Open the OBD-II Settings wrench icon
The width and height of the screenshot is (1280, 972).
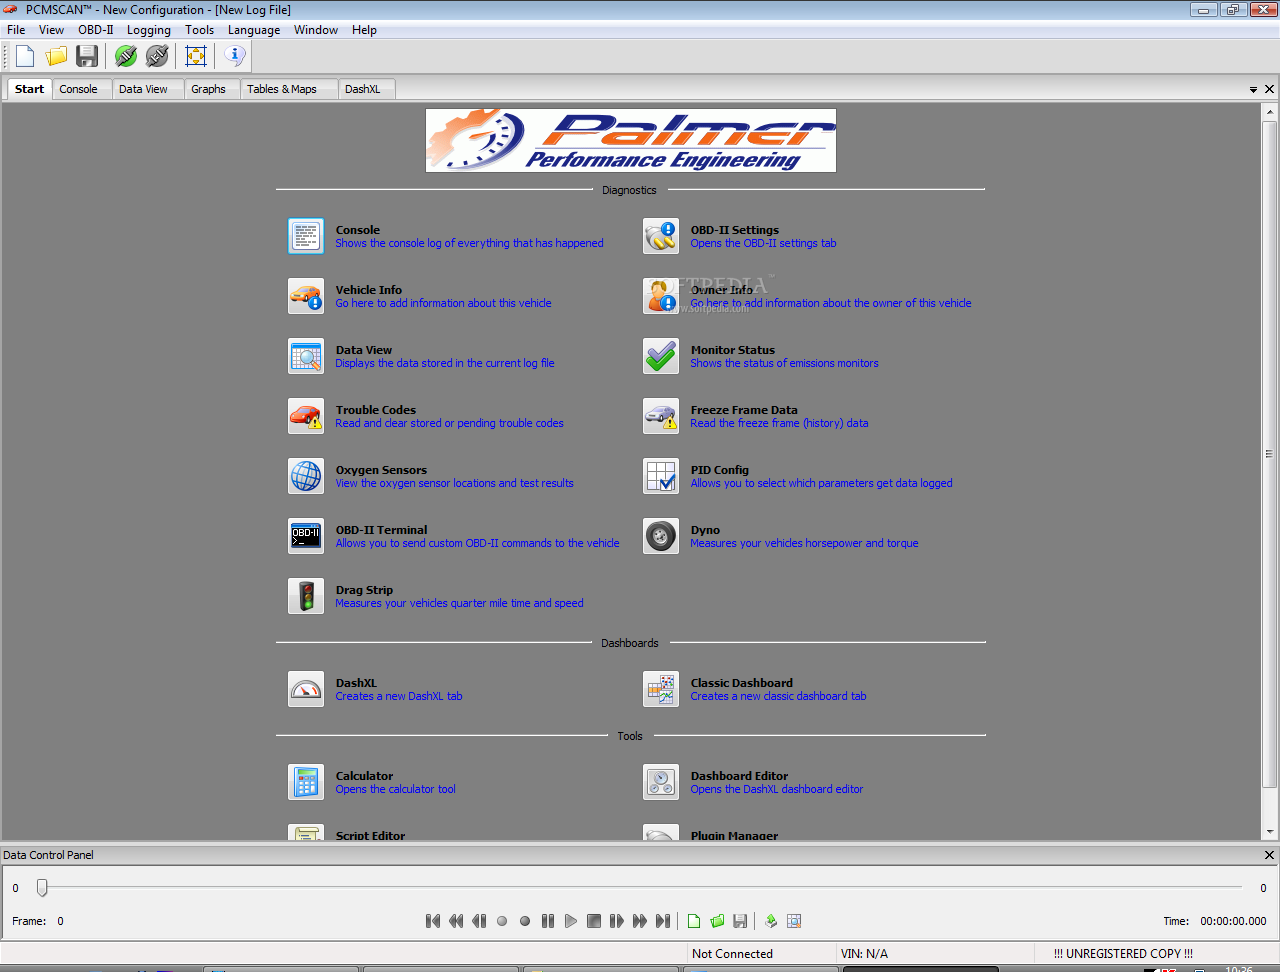pos(661,236)
